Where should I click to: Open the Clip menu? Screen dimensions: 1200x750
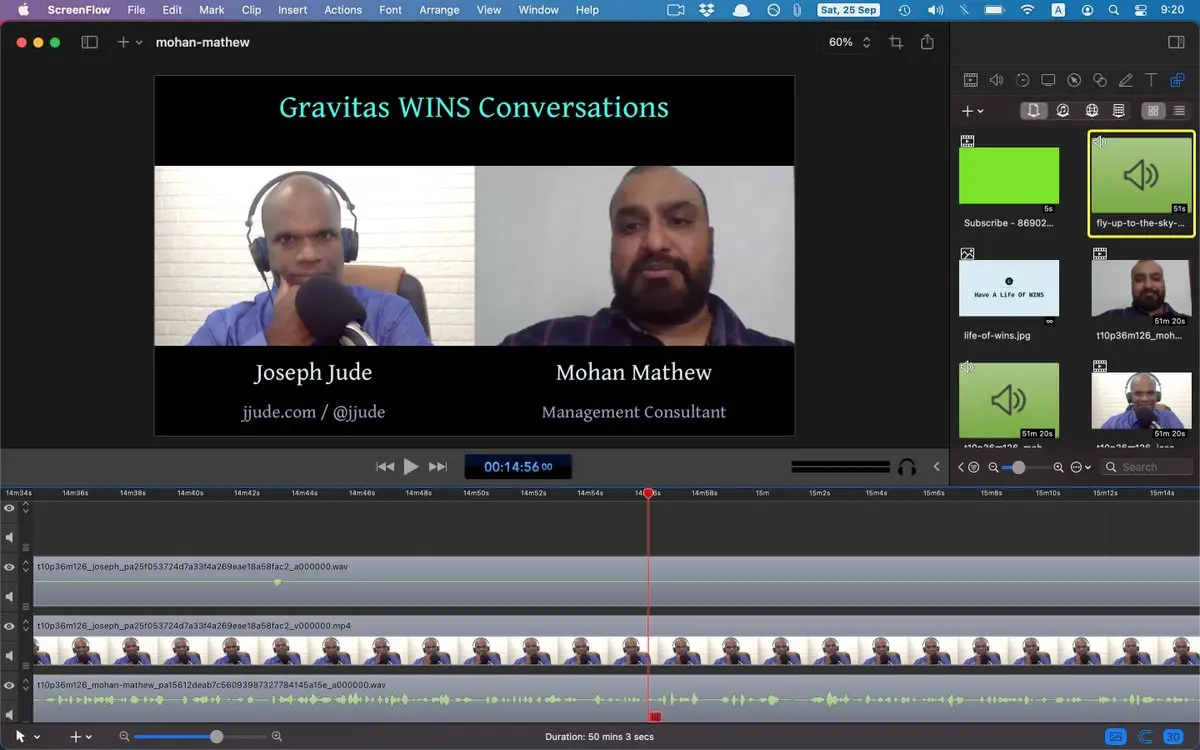[x=251, y=10]
